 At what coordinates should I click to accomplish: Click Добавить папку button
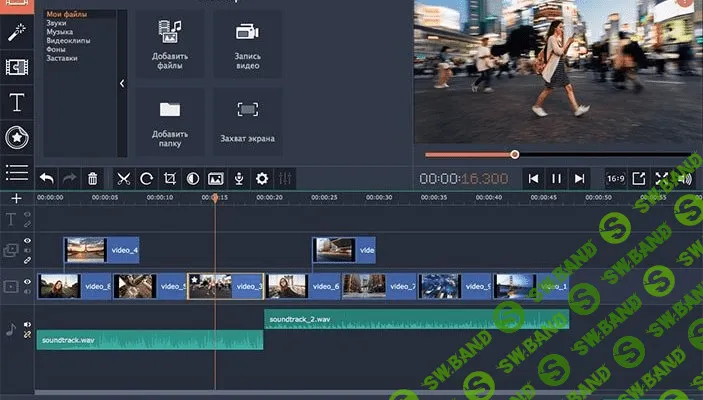[x=170, y=122]
